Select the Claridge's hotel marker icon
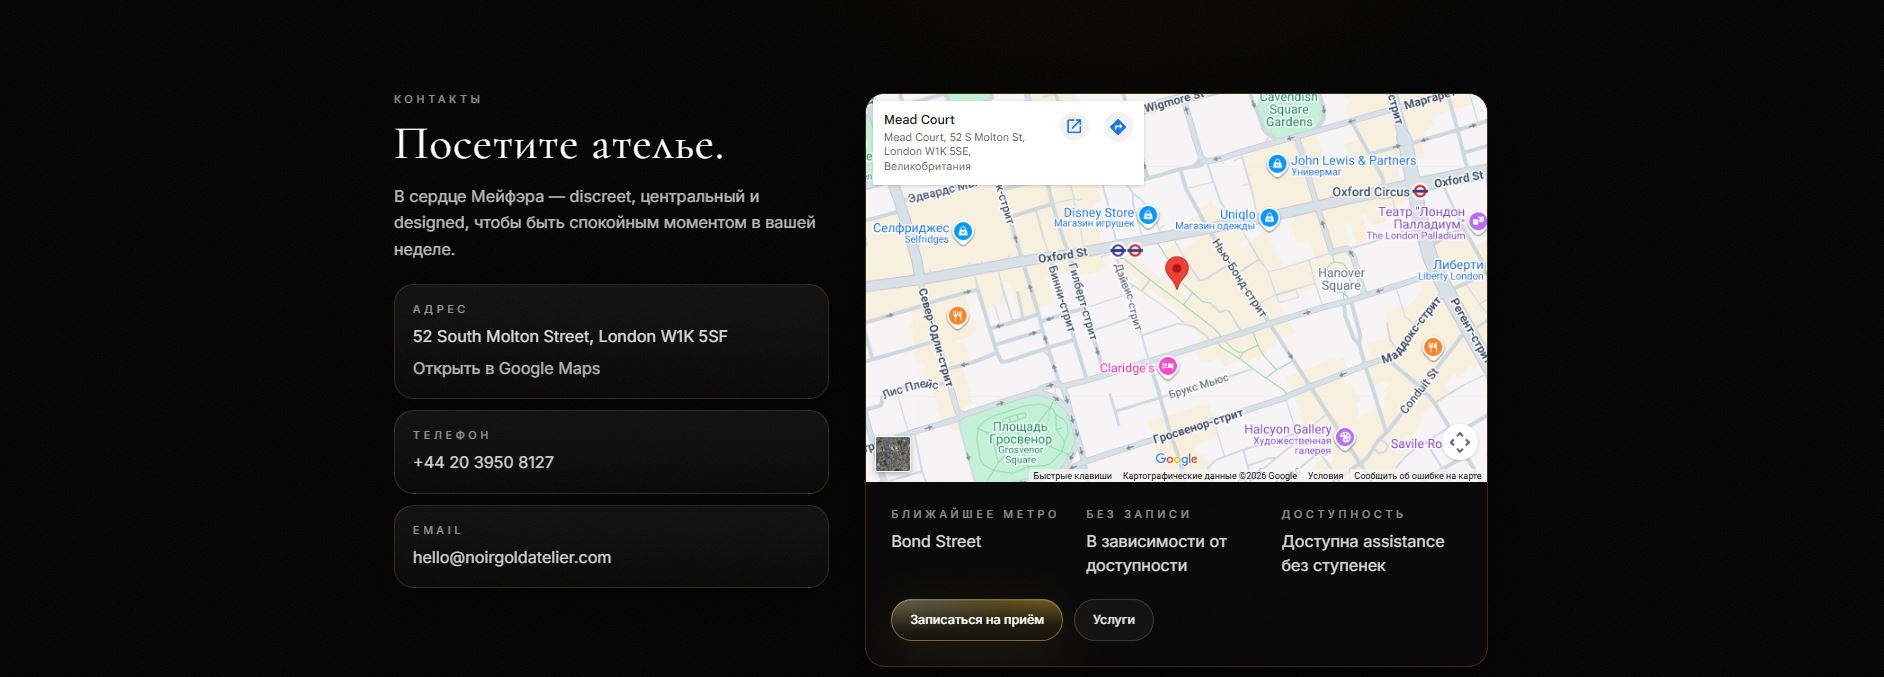 (x=1167, y=367)
